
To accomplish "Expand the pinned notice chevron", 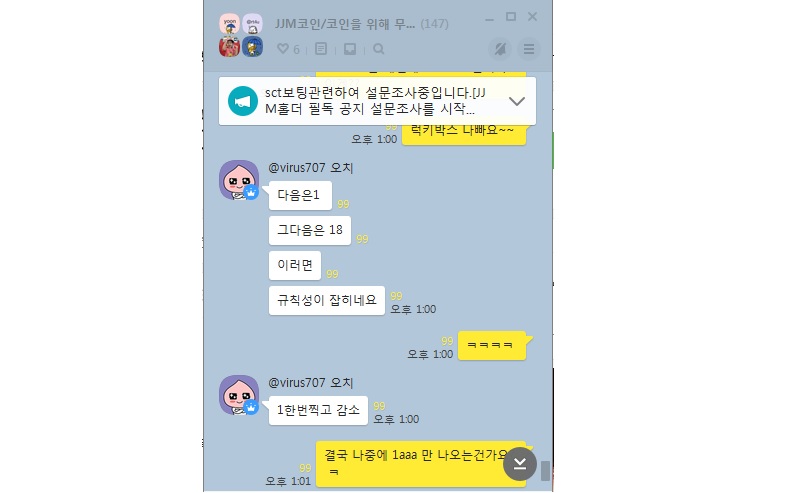I will [517, 101].
